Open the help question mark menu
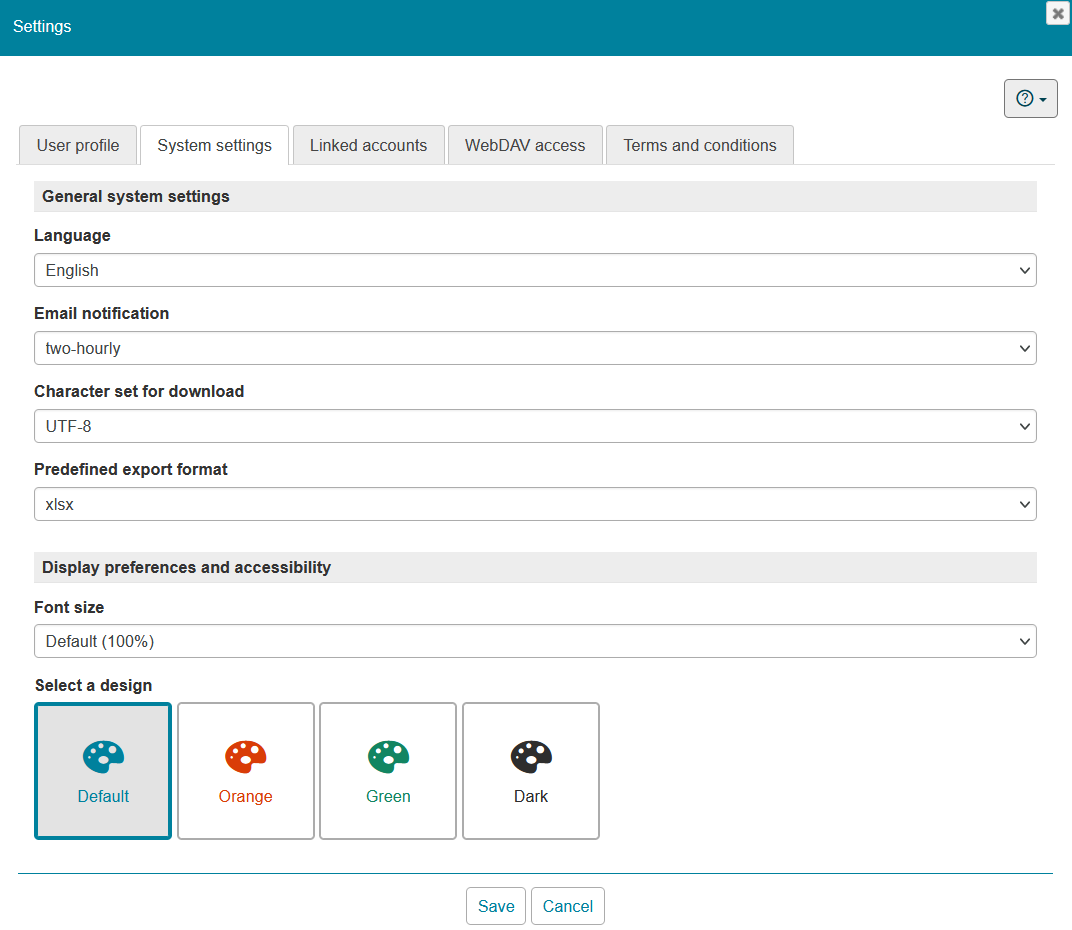 point(1030,99)
